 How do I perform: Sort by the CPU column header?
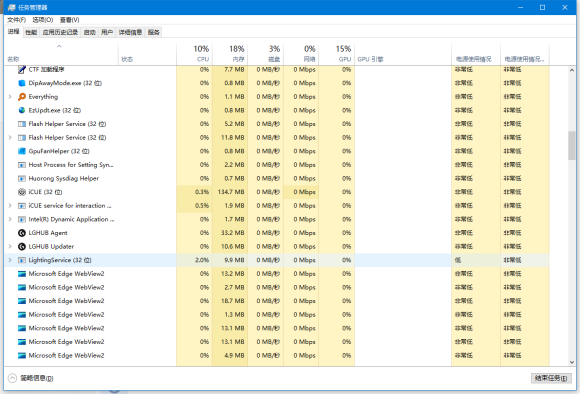(x=195, y=54)
